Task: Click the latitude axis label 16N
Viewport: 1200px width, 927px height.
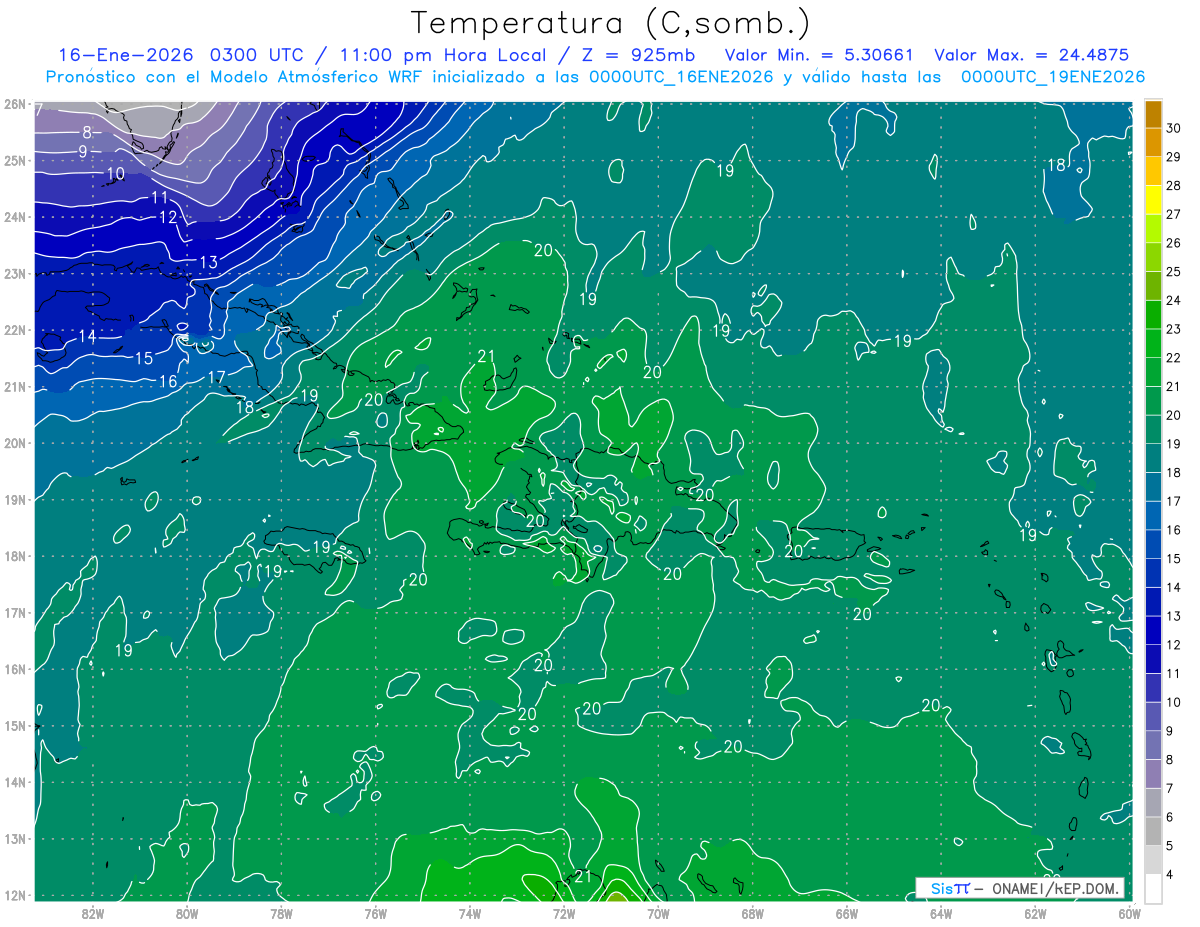Action: point(14,669)
